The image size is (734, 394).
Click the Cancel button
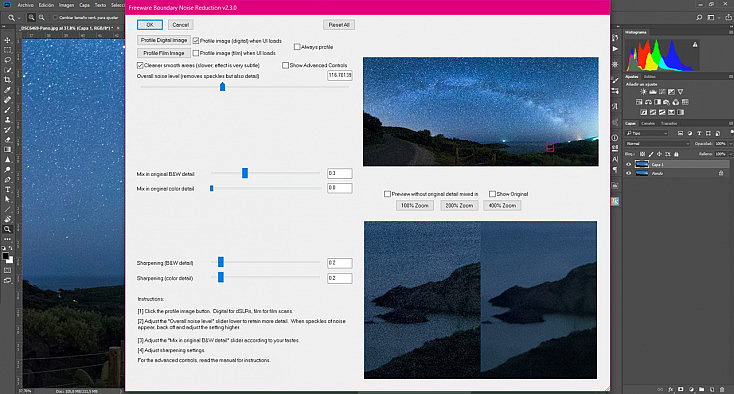tap(180, 25)
